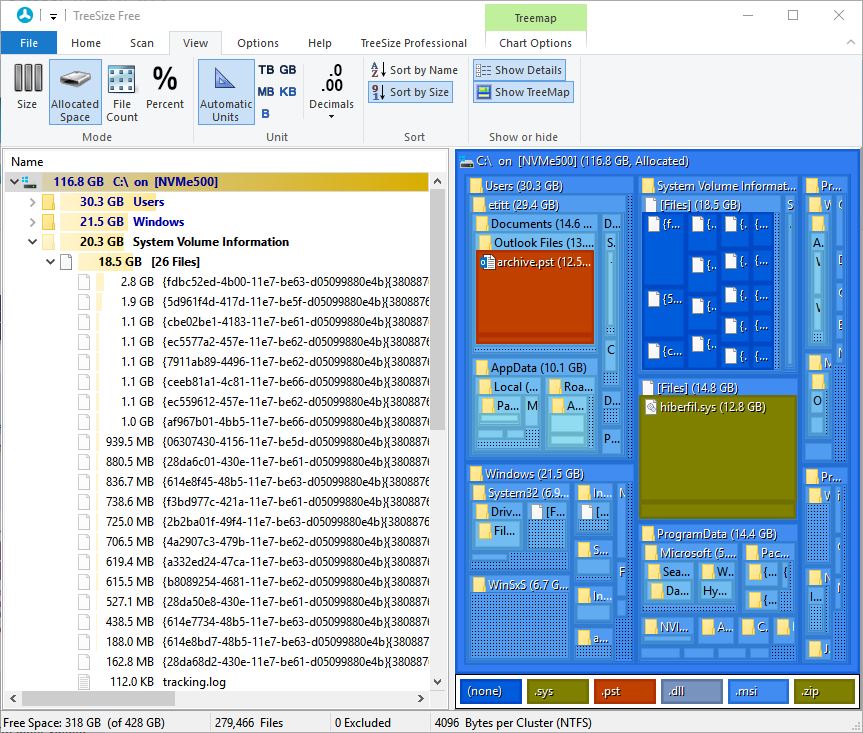The image size is (863, 733).
Task: Set unit to TB
Action: coord(266,70)
